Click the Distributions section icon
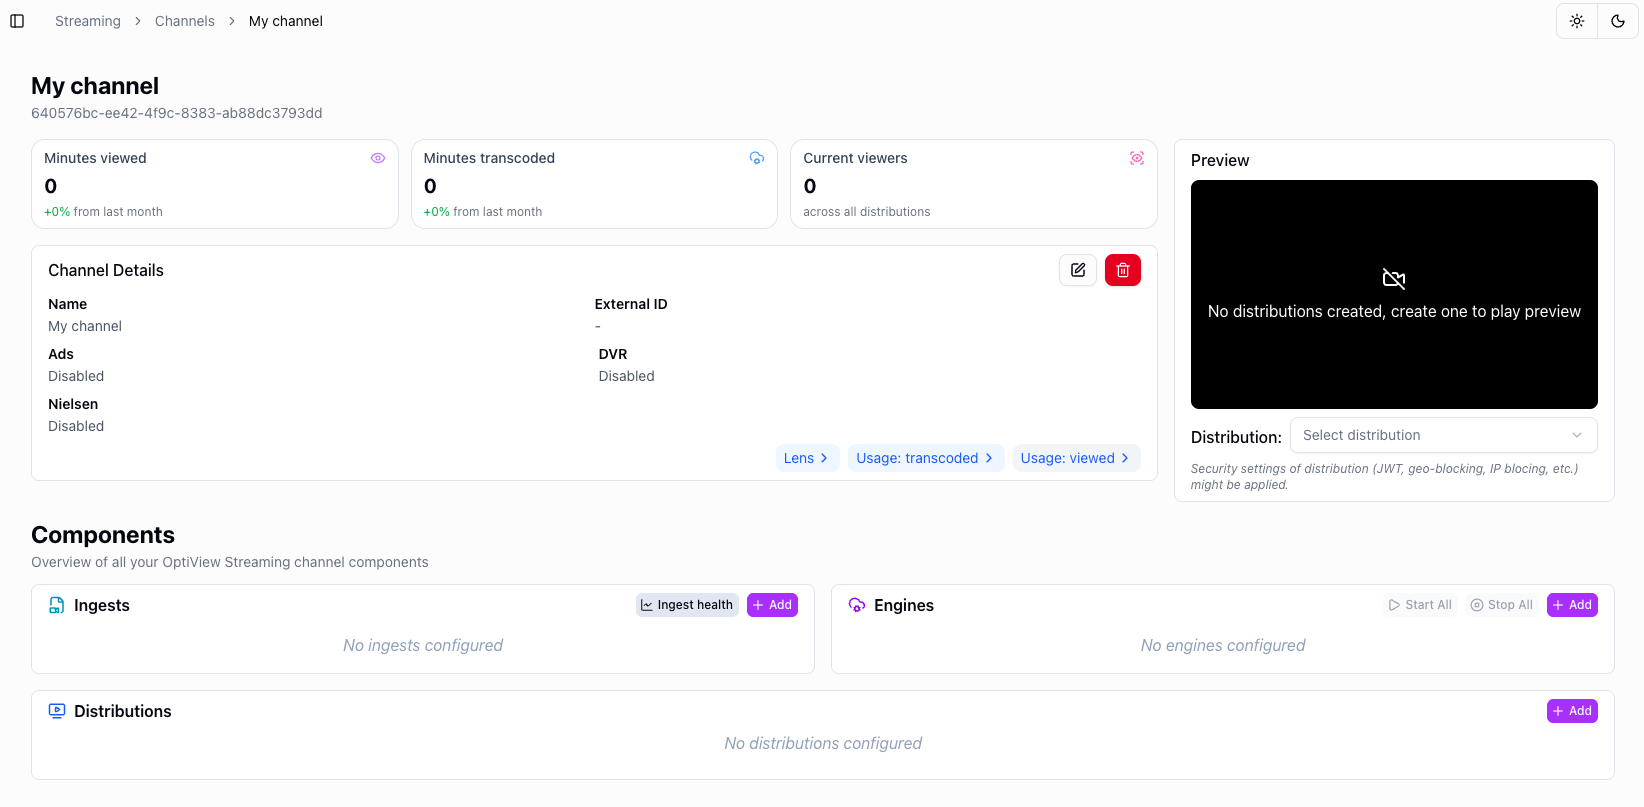The height and width of the screenshot is (807, 1644). tap(57, 711)
